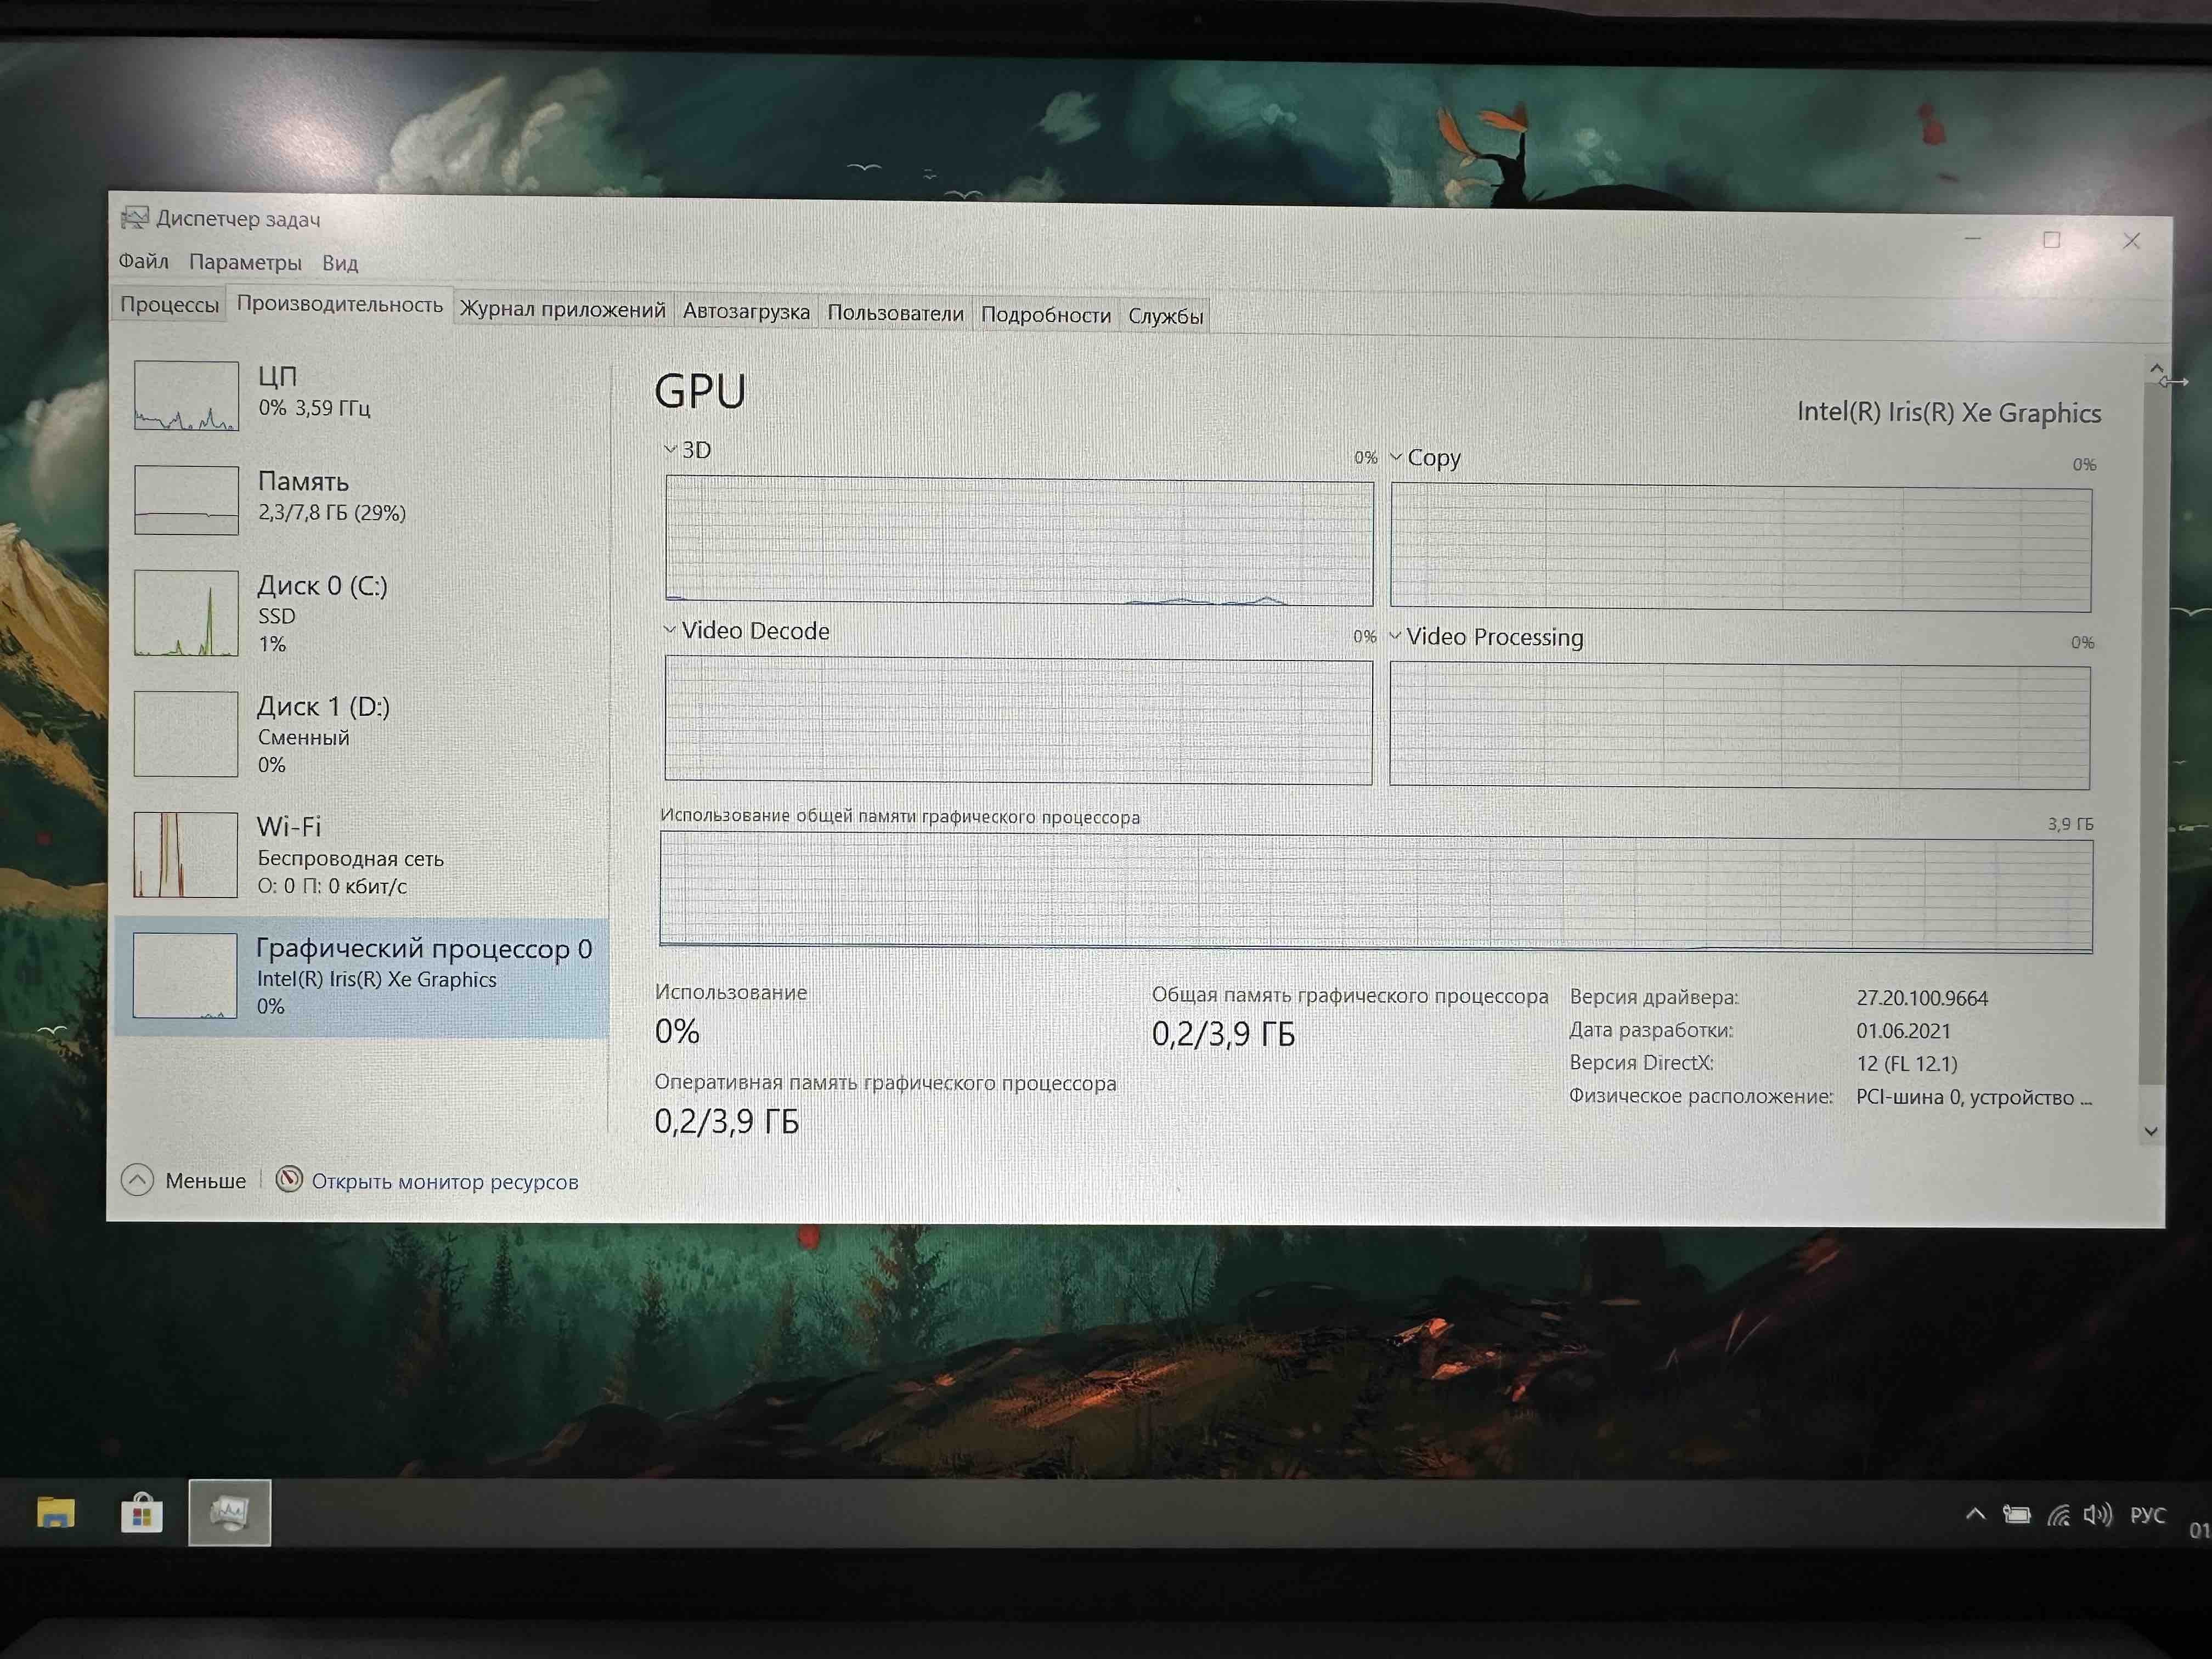Click the PCI-шина 0 location value
Screen dimensions: 2212x1659
(x=1974, y=1098)
